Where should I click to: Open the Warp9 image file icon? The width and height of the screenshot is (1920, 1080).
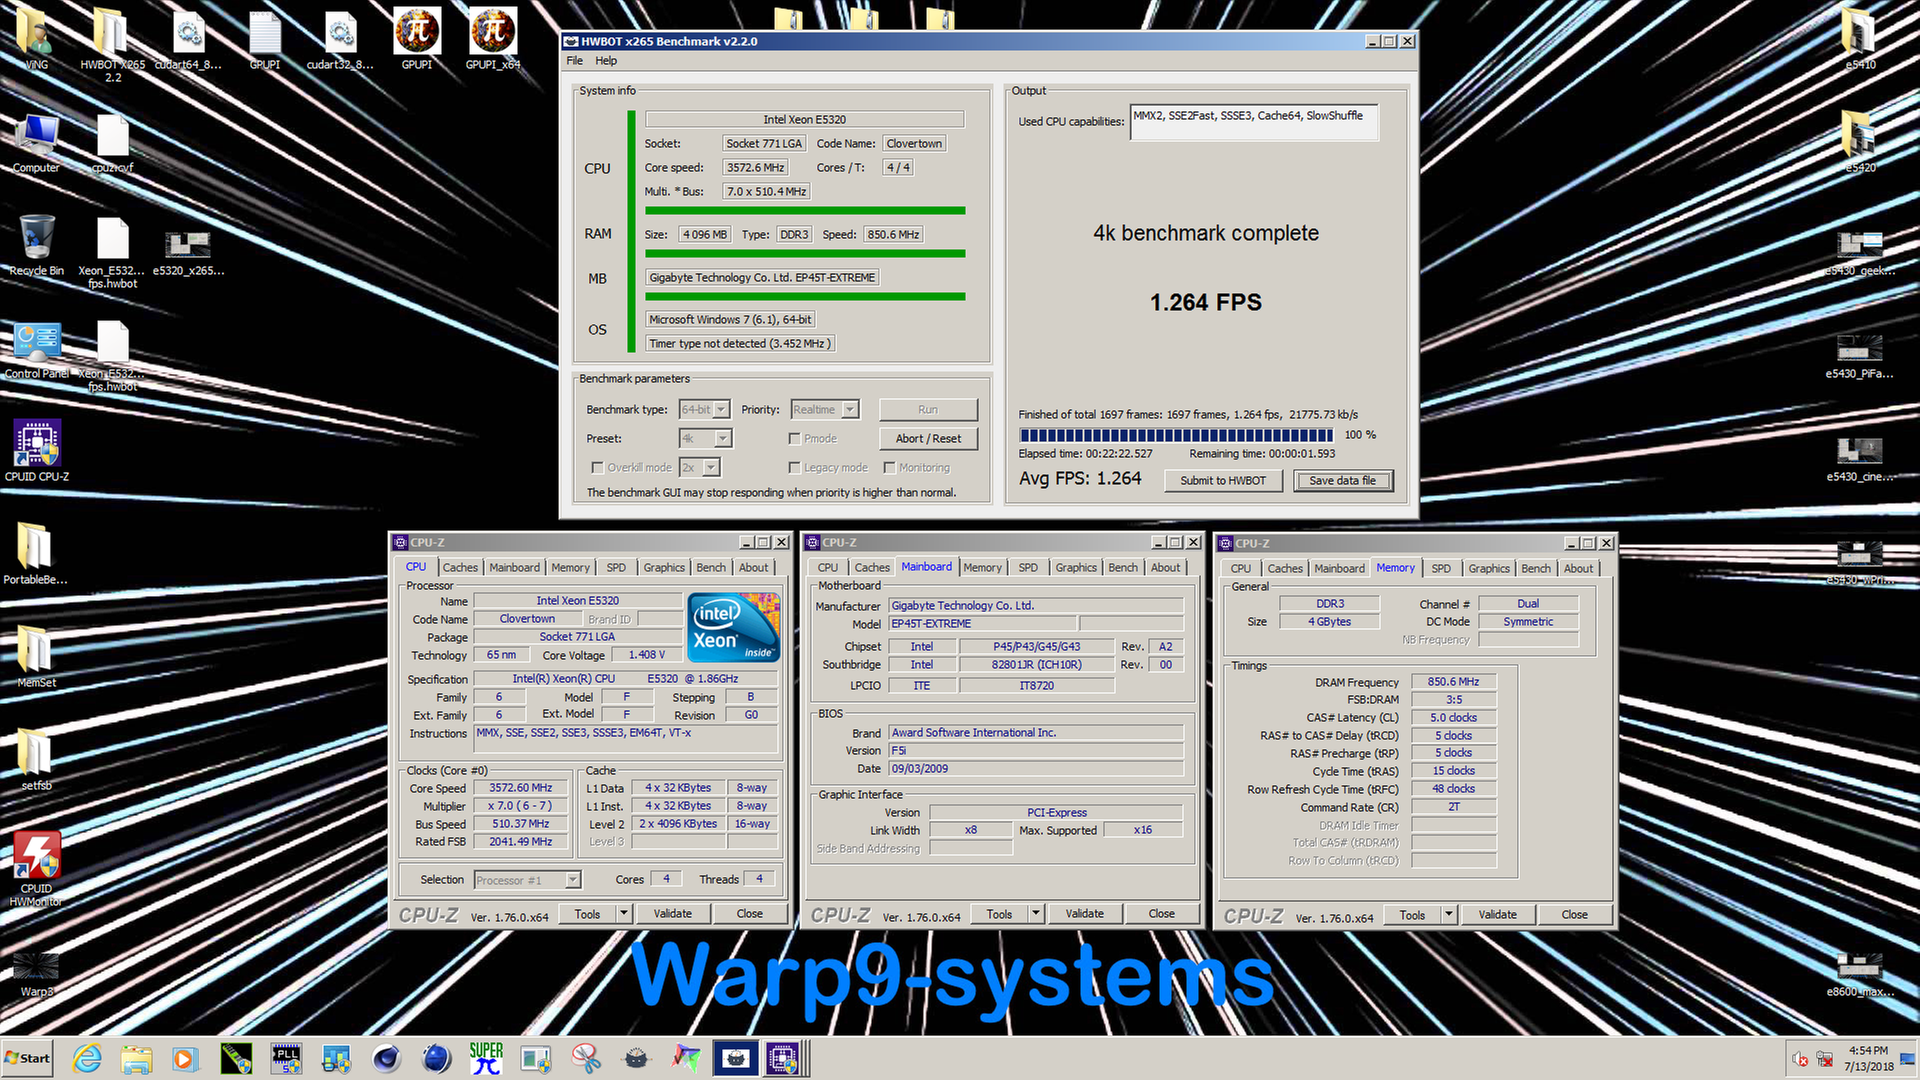click(x=36, y=972)
